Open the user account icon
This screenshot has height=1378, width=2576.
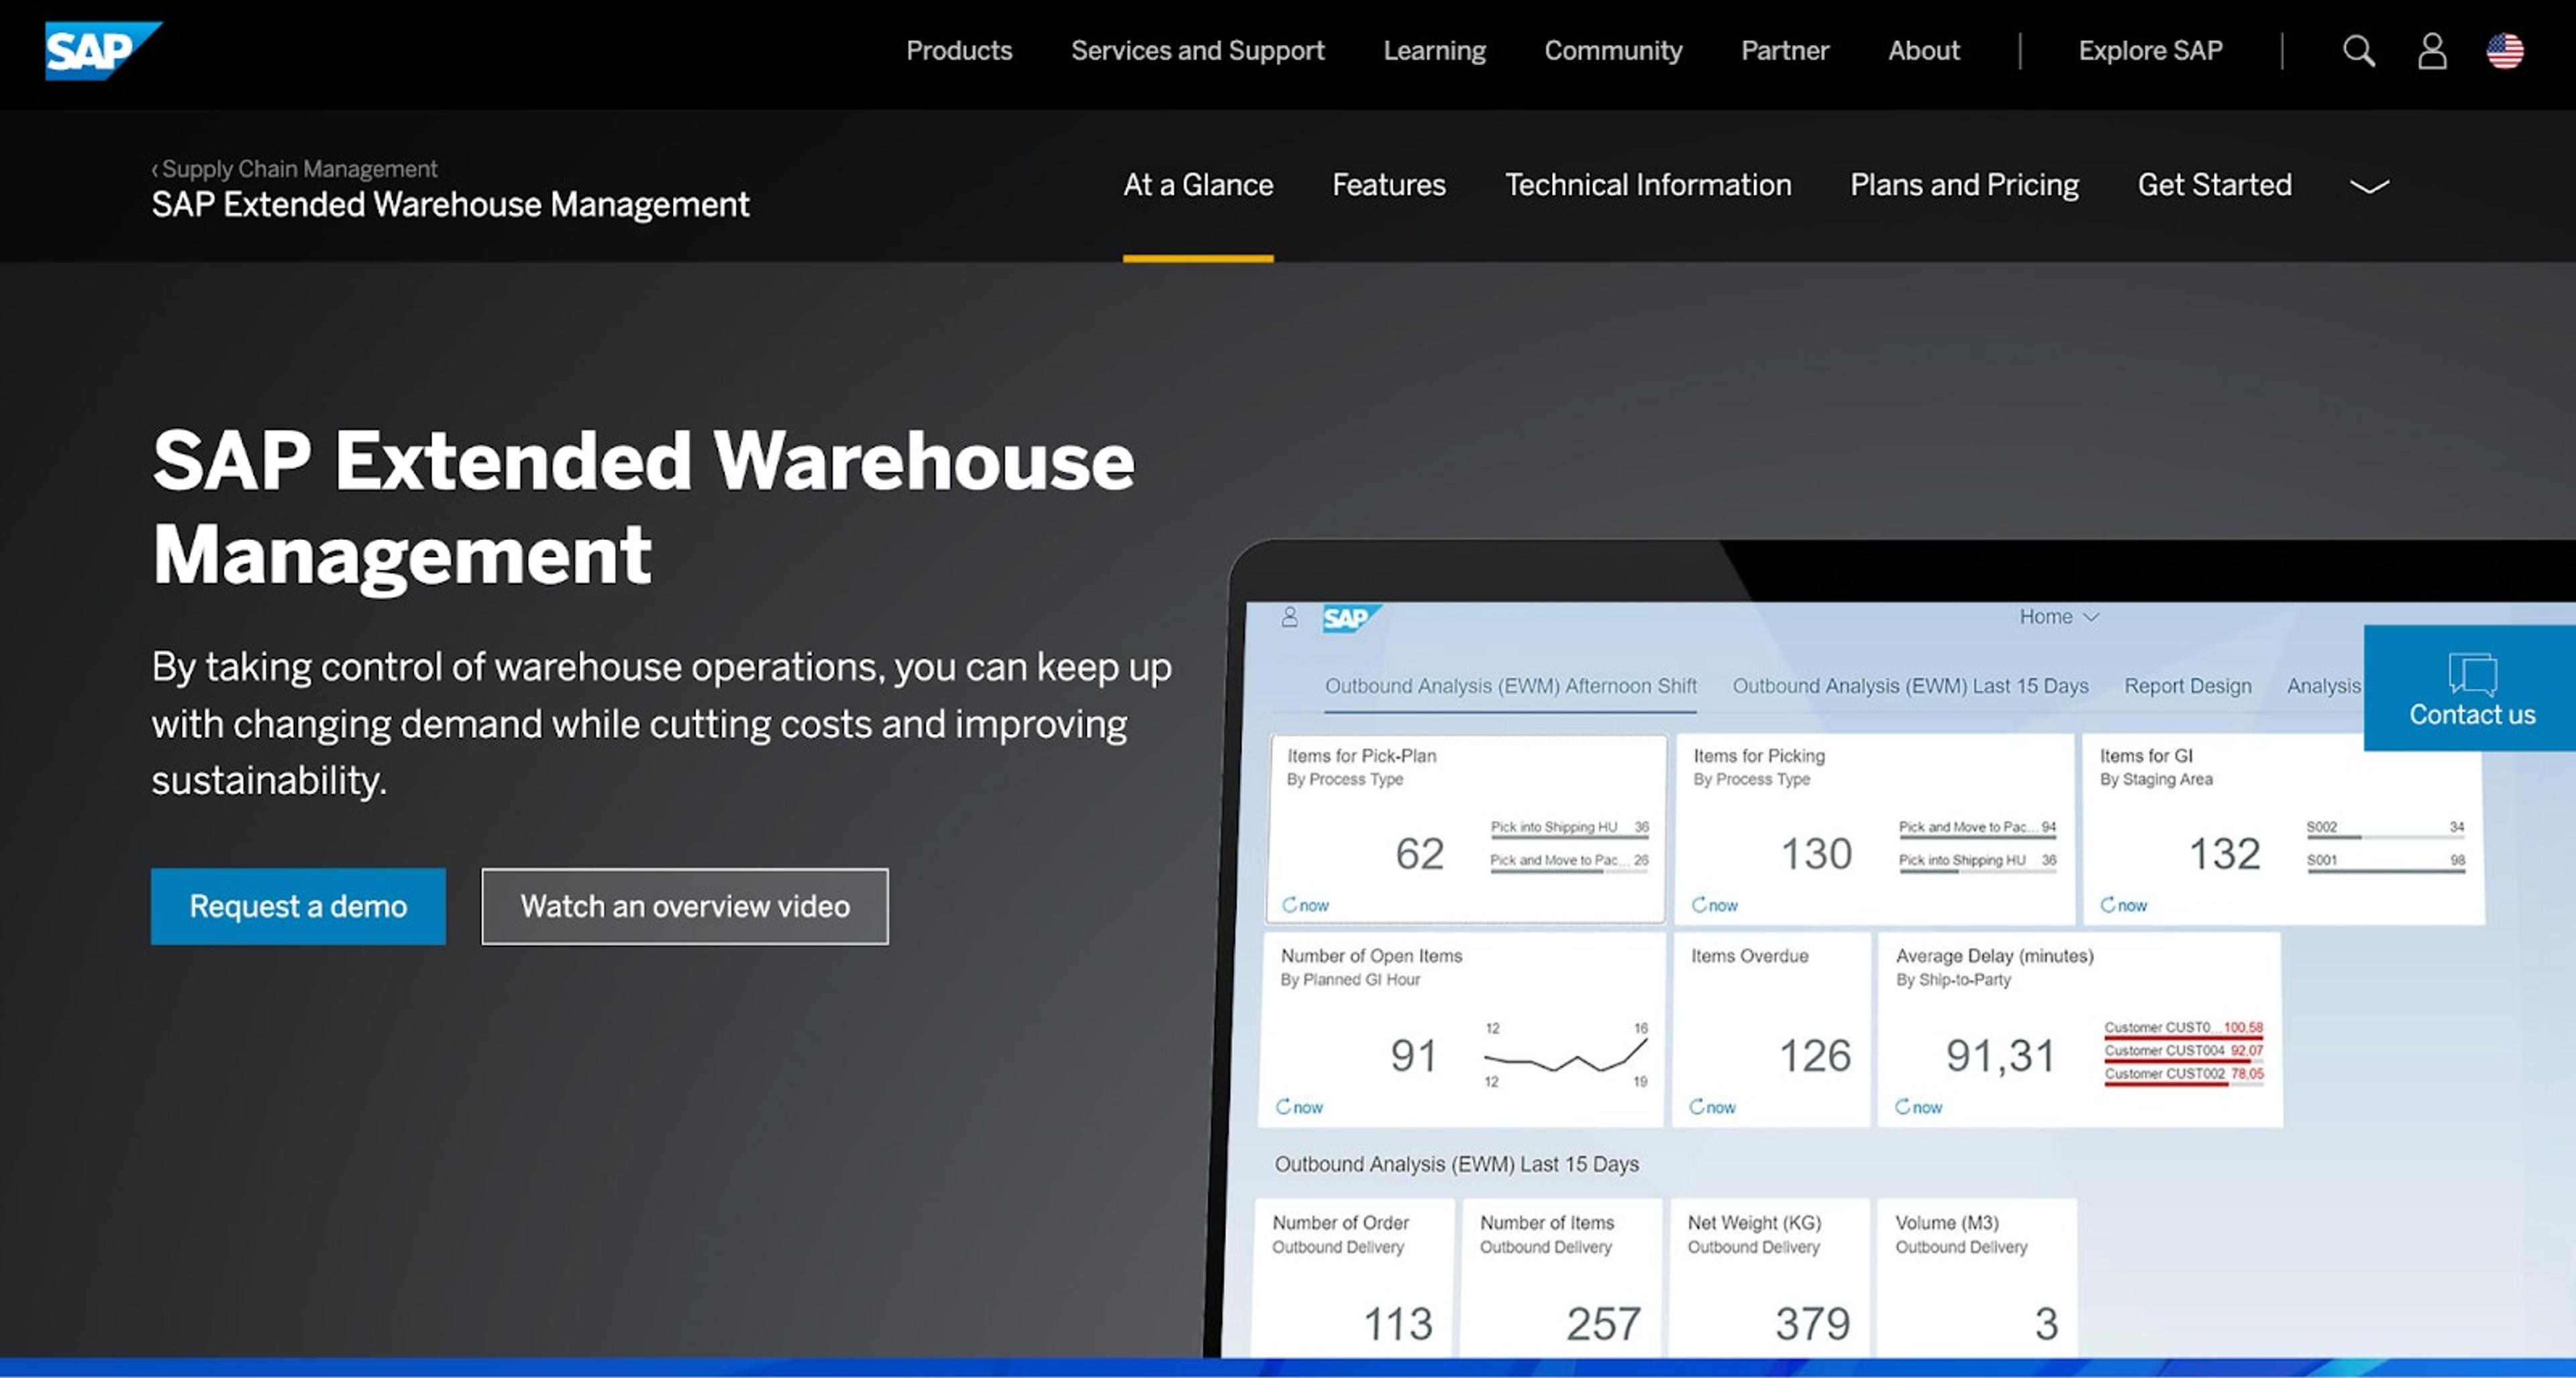tap(2432, 50)
